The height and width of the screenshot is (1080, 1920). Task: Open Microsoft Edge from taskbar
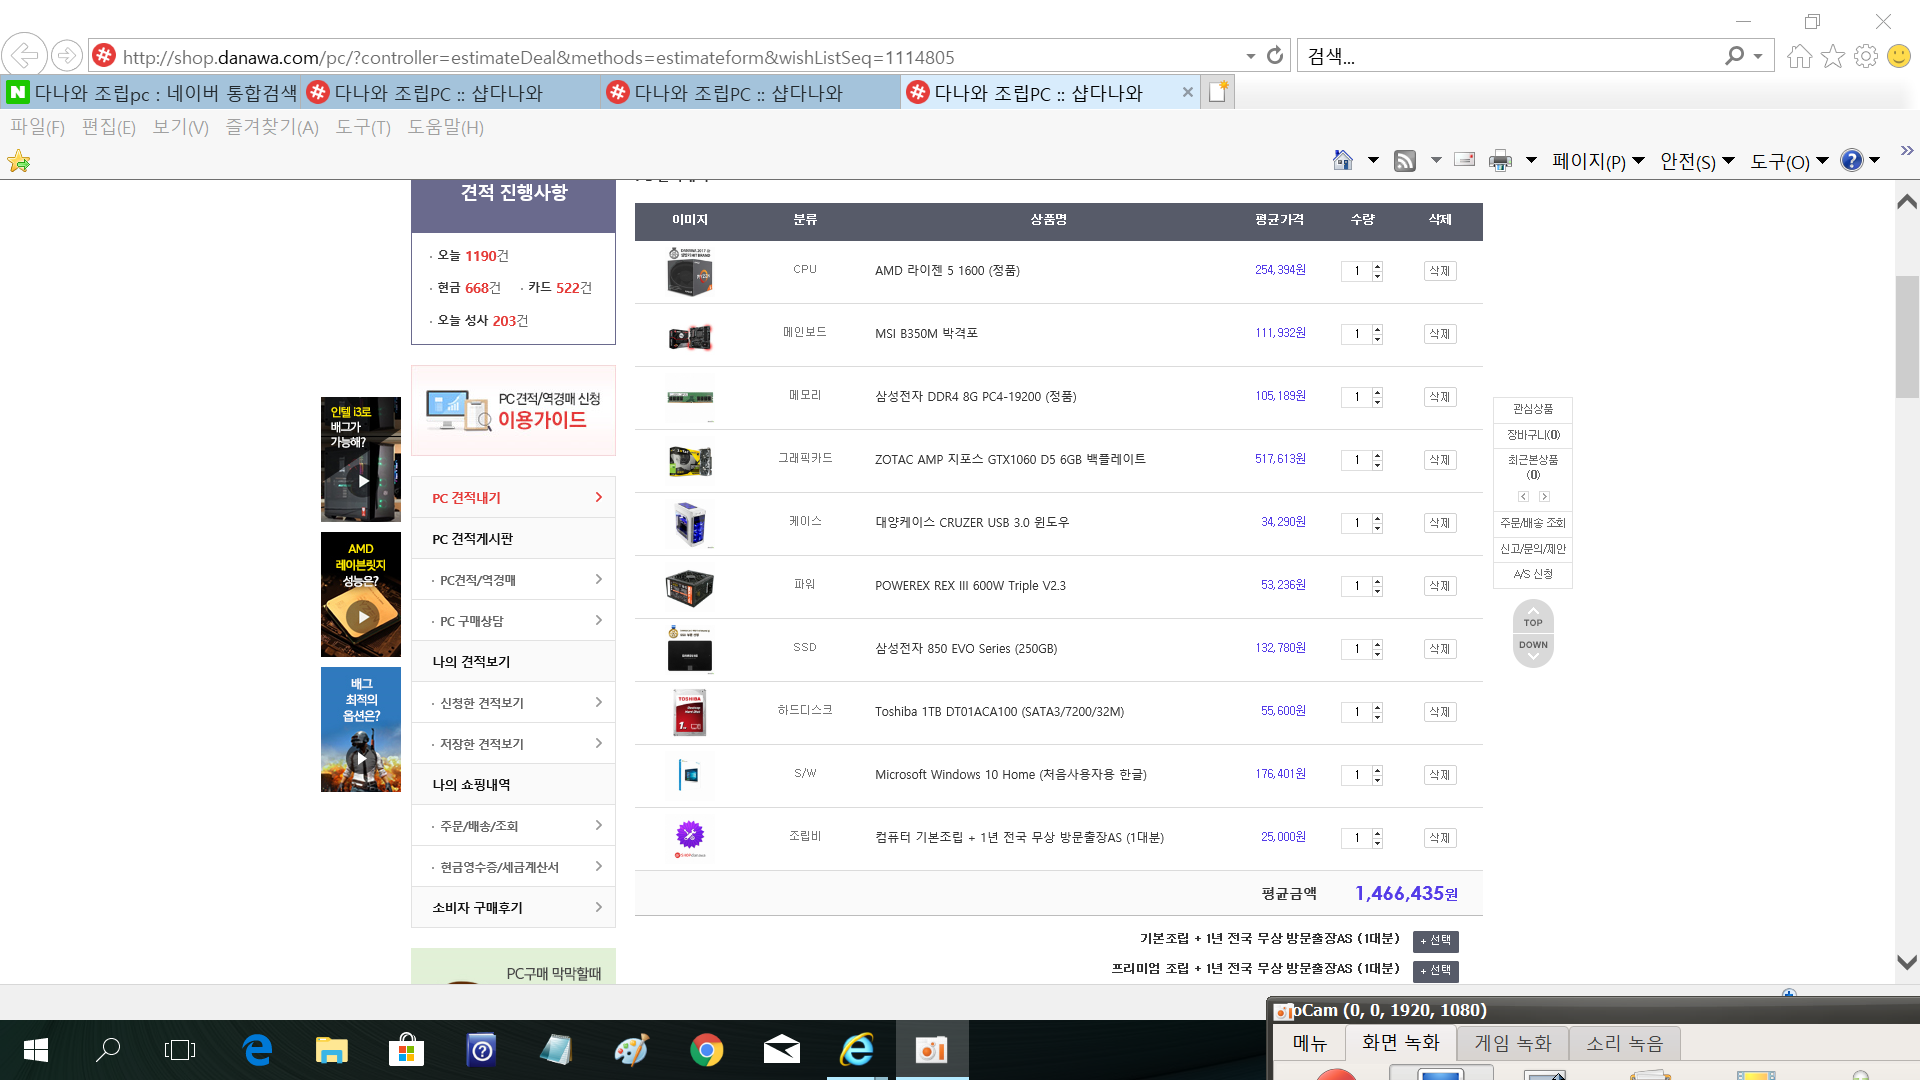pyautogui.click(x=257, y=1050)
